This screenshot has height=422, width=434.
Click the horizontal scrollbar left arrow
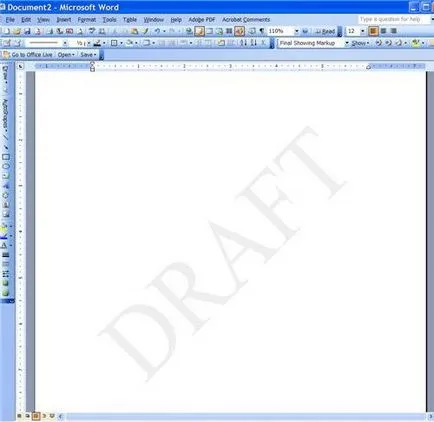pos(61,416)
